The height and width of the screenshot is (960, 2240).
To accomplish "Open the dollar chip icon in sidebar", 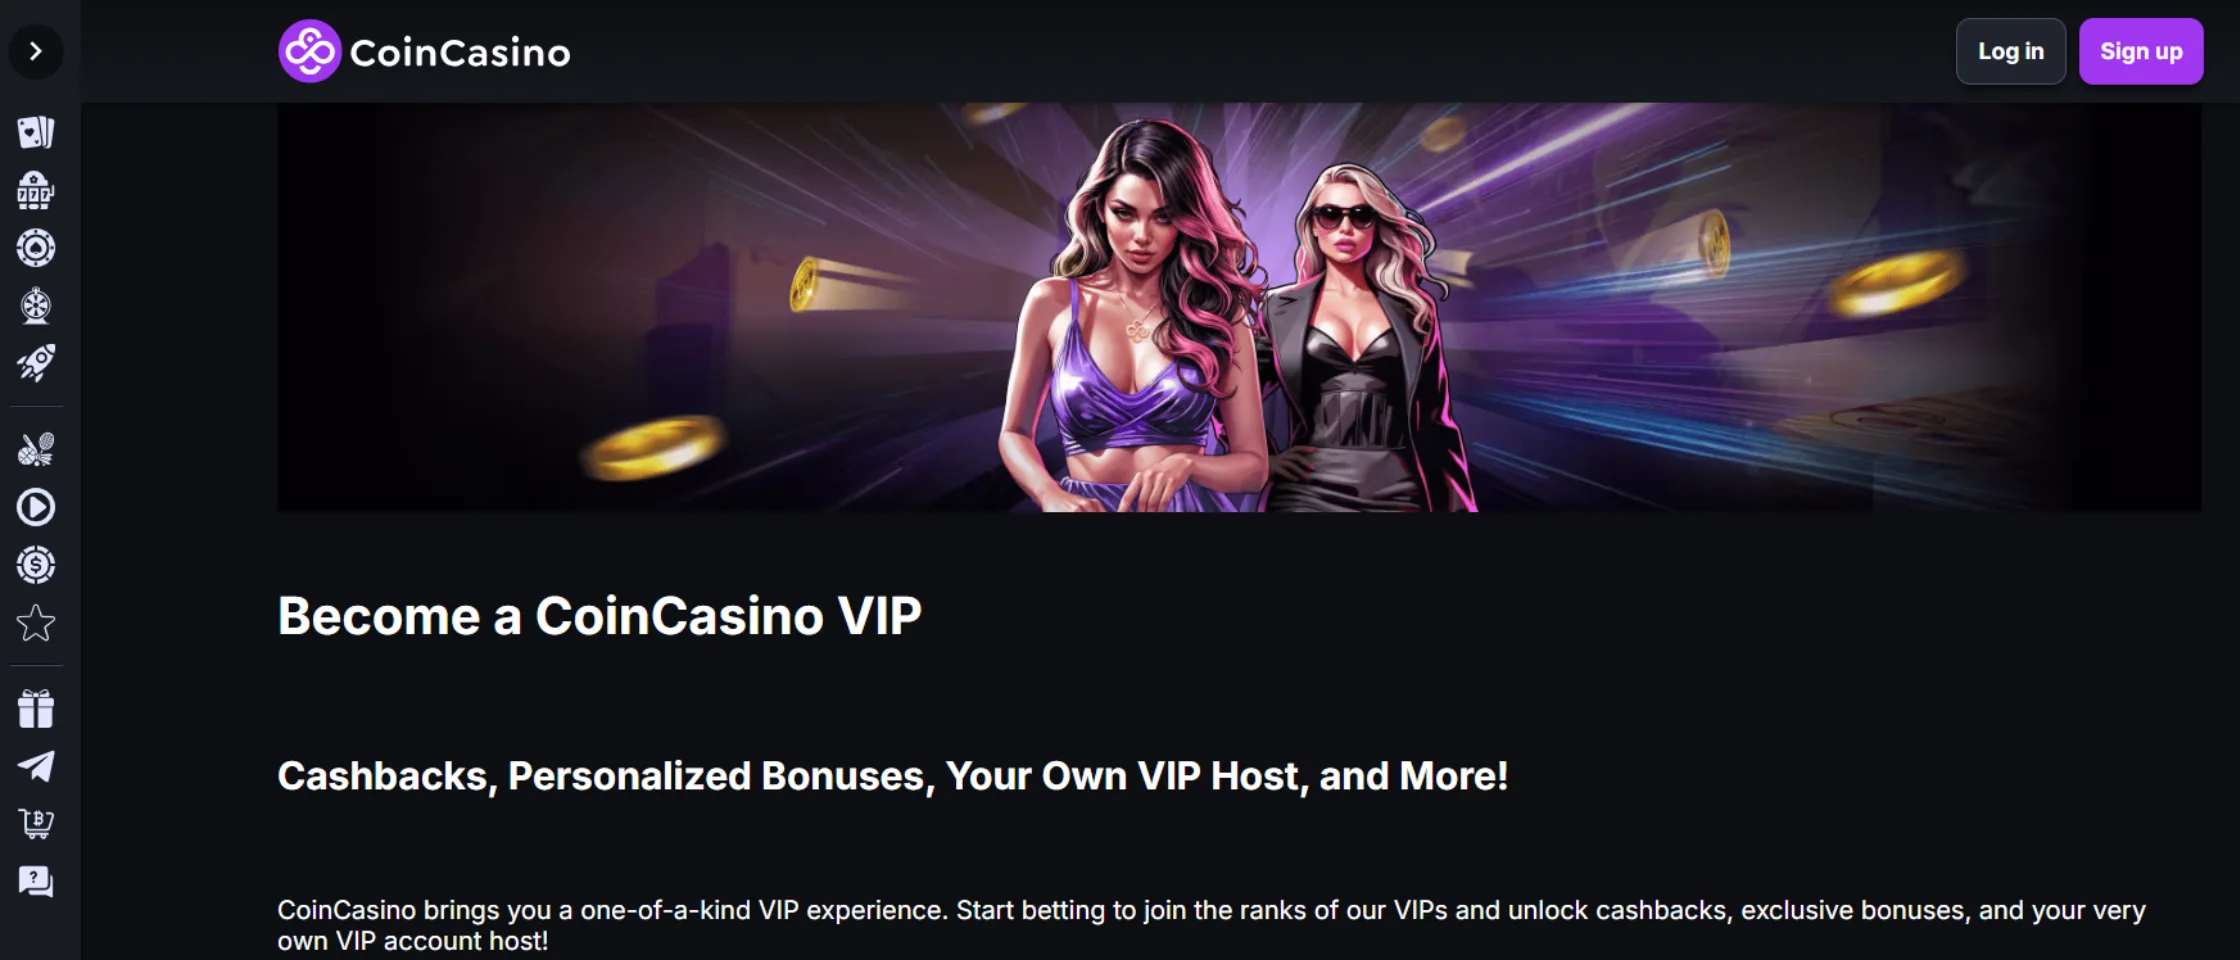I will point(36,565).
